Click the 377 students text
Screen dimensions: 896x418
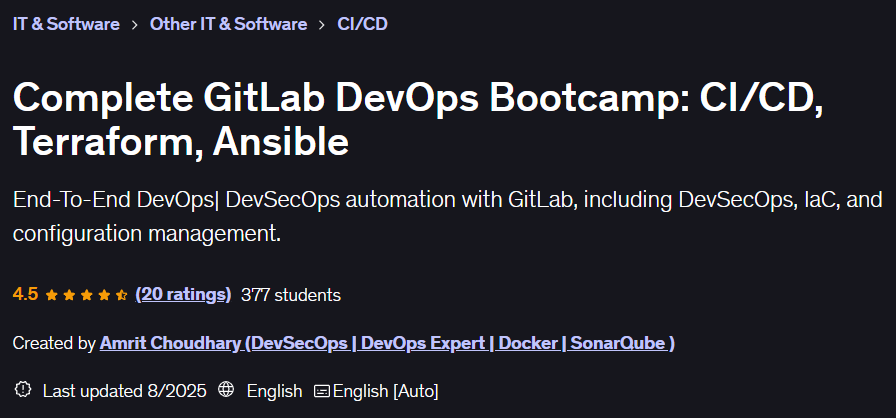[291, 295]
